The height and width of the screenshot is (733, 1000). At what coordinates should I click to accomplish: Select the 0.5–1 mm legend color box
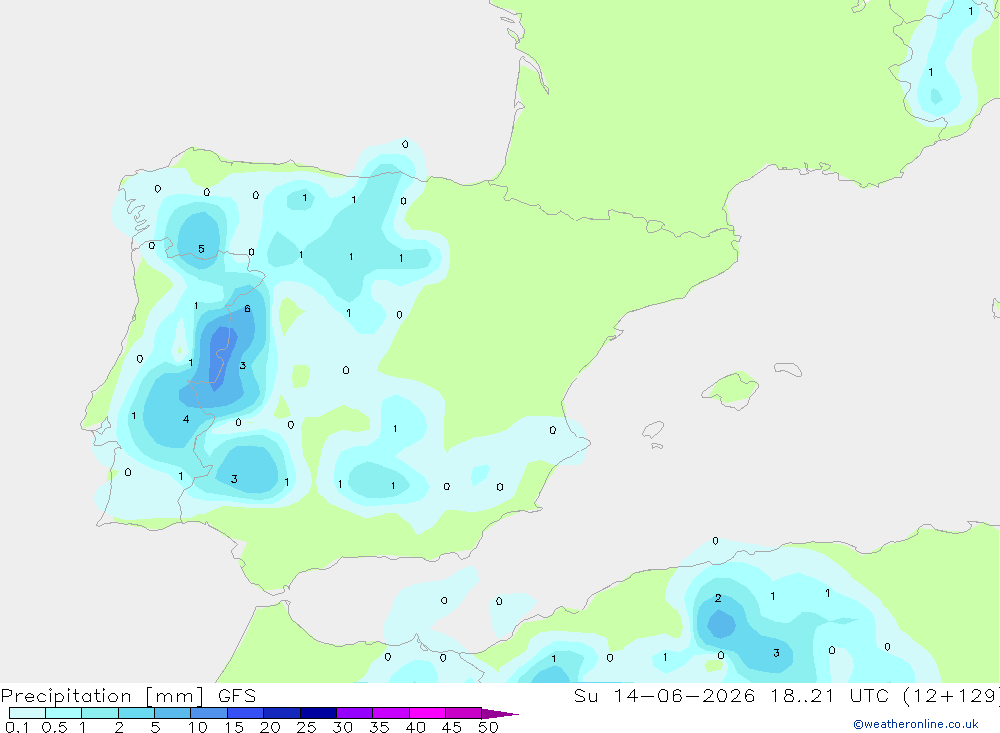[x=64, y=713]
